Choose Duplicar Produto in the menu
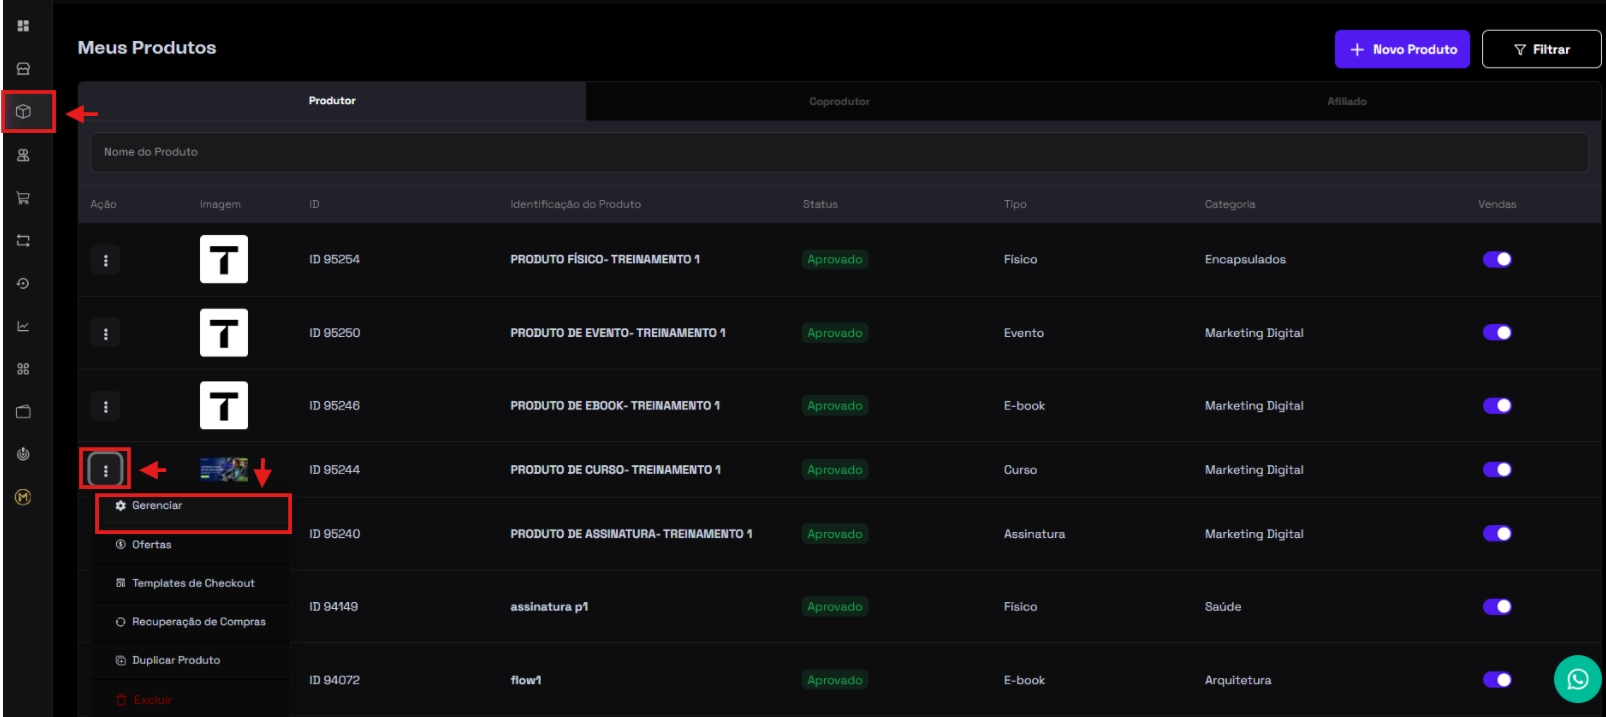Viewport: 1606px width, 717px height. 176,661
